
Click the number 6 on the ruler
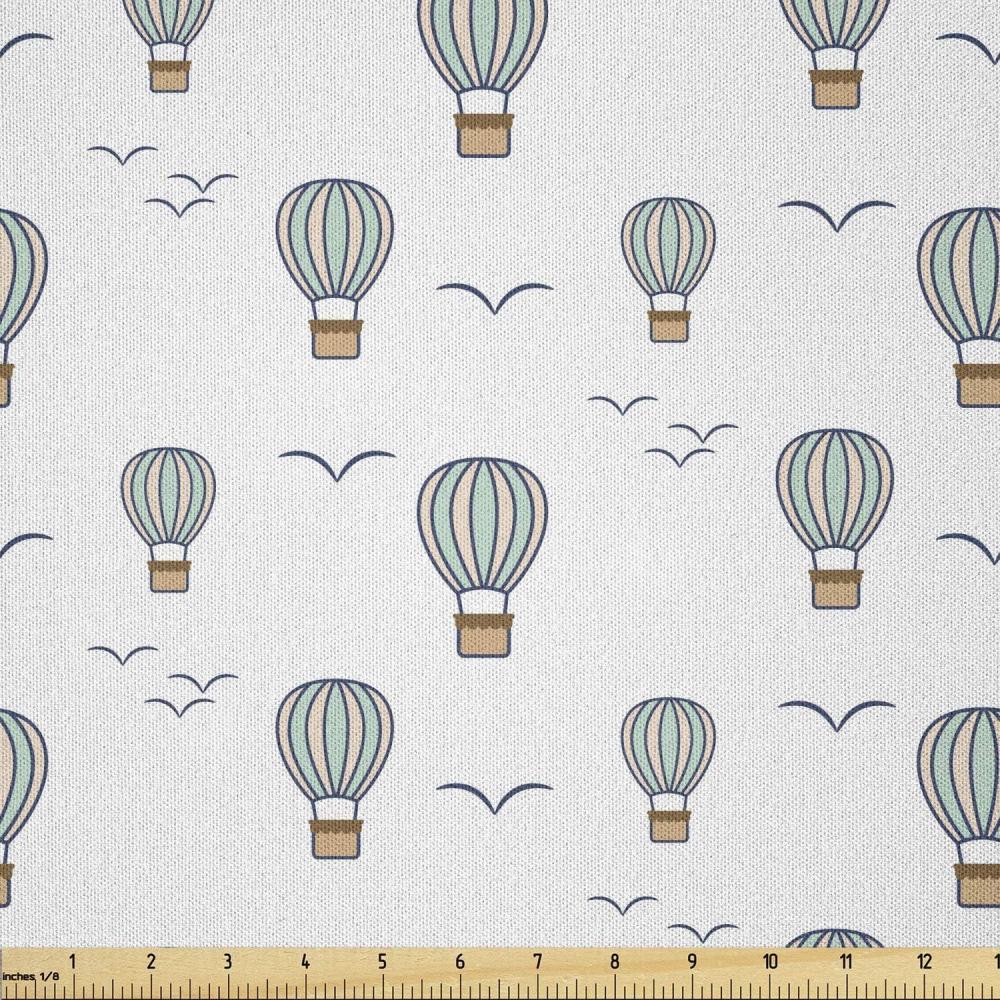pyautogui.click(x=460, y=961)
